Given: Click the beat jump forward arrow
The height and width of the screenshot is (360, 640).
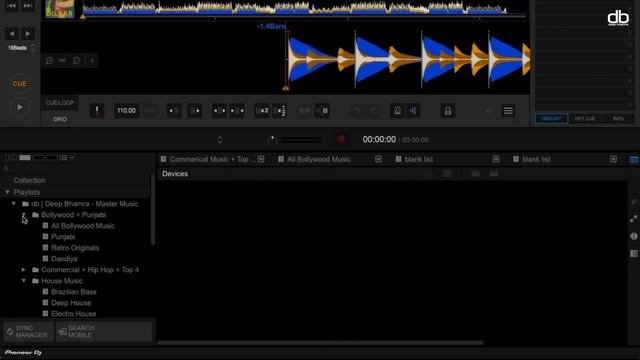Looking at the screenshot, I should 28,34.
